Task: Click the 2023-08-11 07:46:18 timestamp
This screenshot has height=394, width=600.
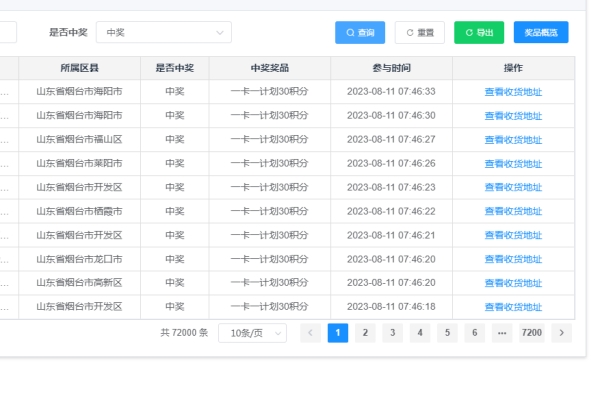Action: click(391, 307)
